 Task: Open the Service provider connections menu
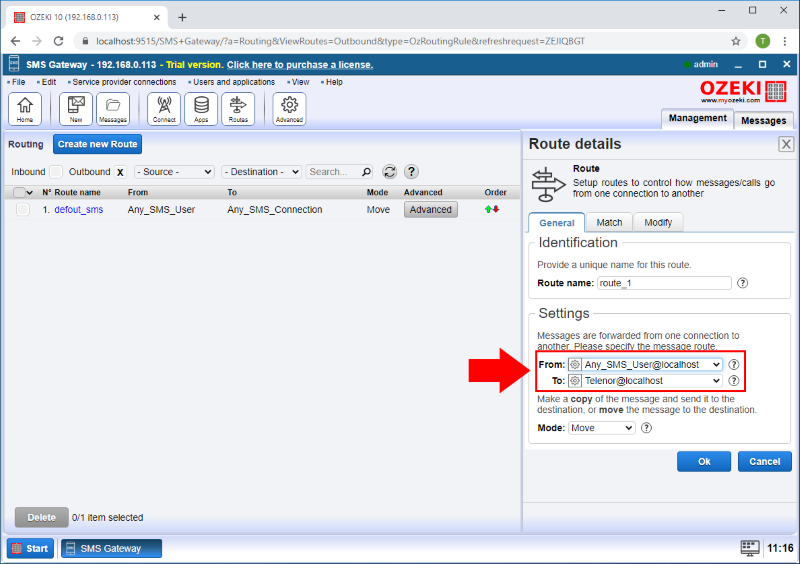coord(124,82)
